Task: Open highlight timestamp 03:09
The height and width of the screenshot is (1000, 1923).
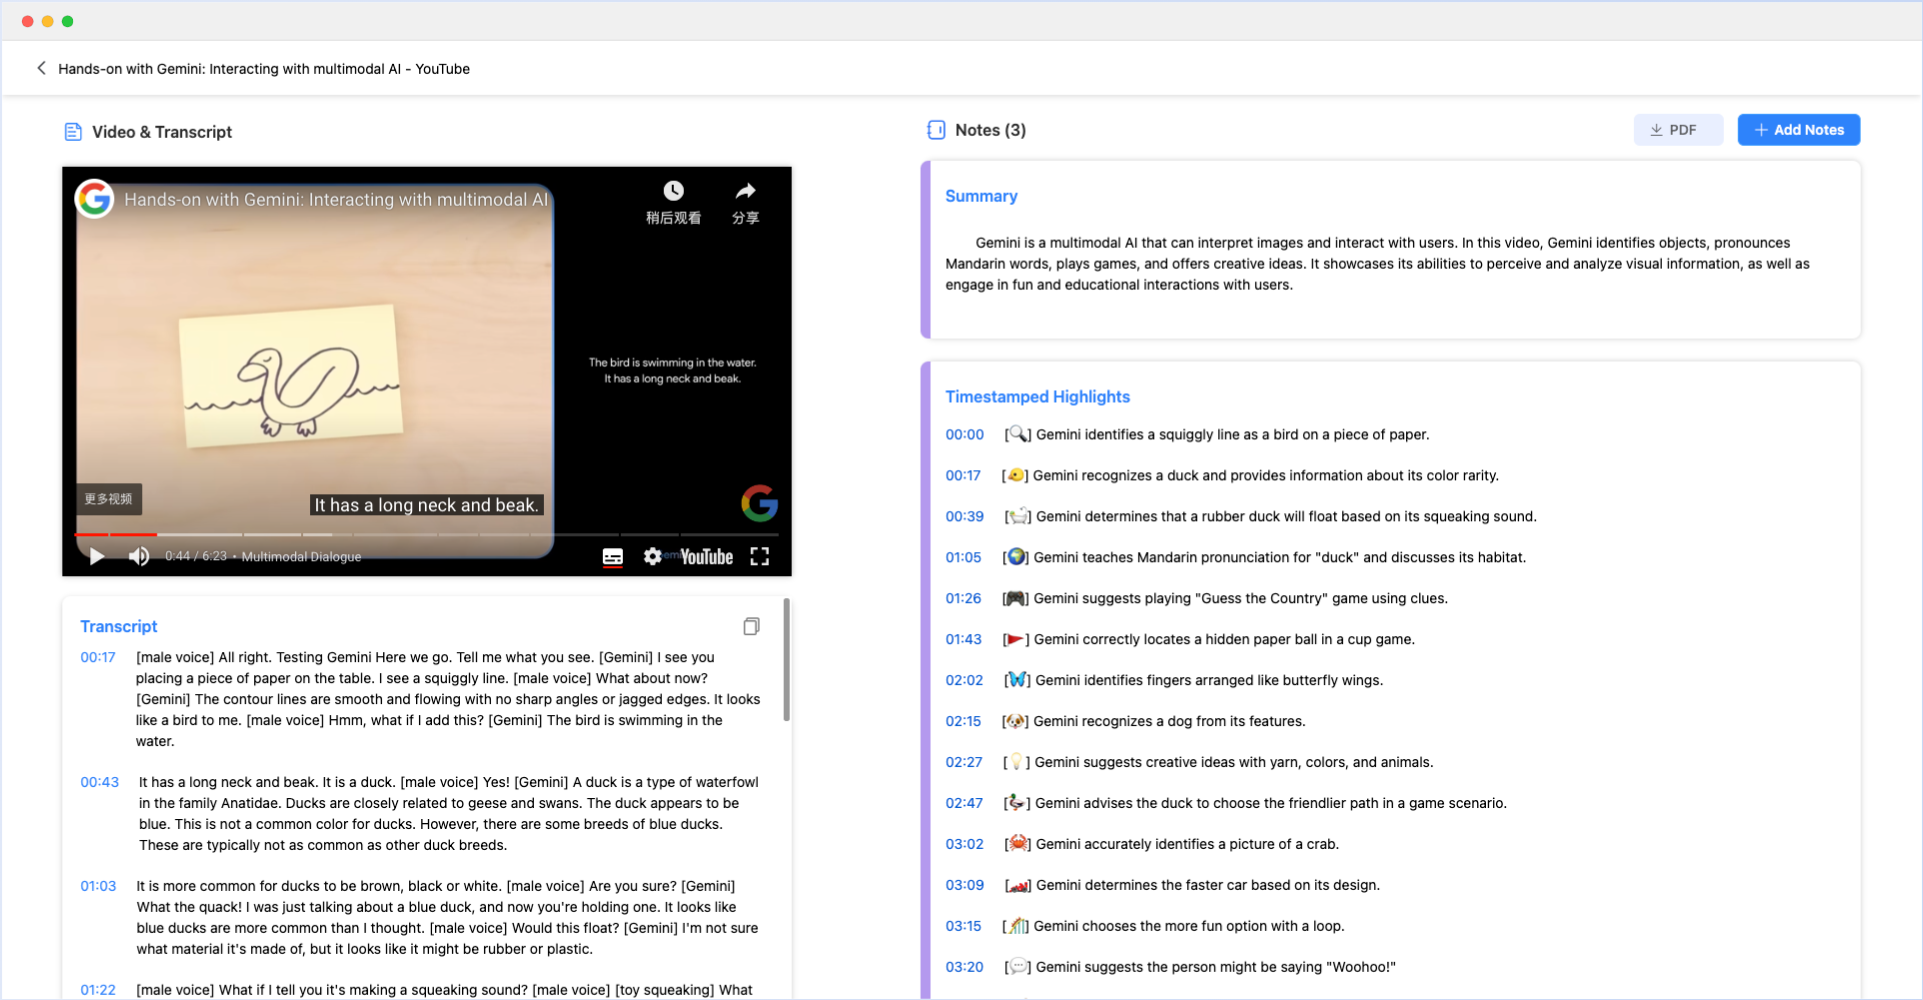Action: tap(965, 885)
